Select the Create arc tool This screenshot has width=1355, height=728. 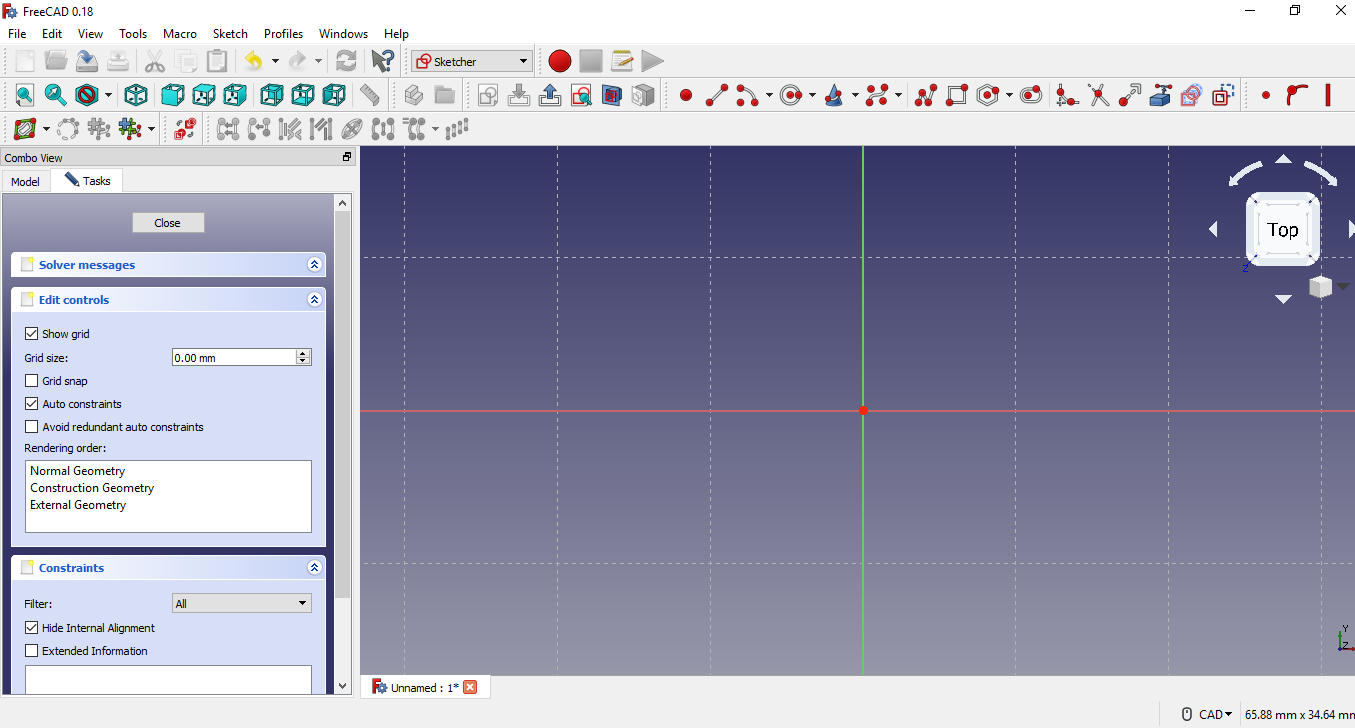(x=748, y=95)
